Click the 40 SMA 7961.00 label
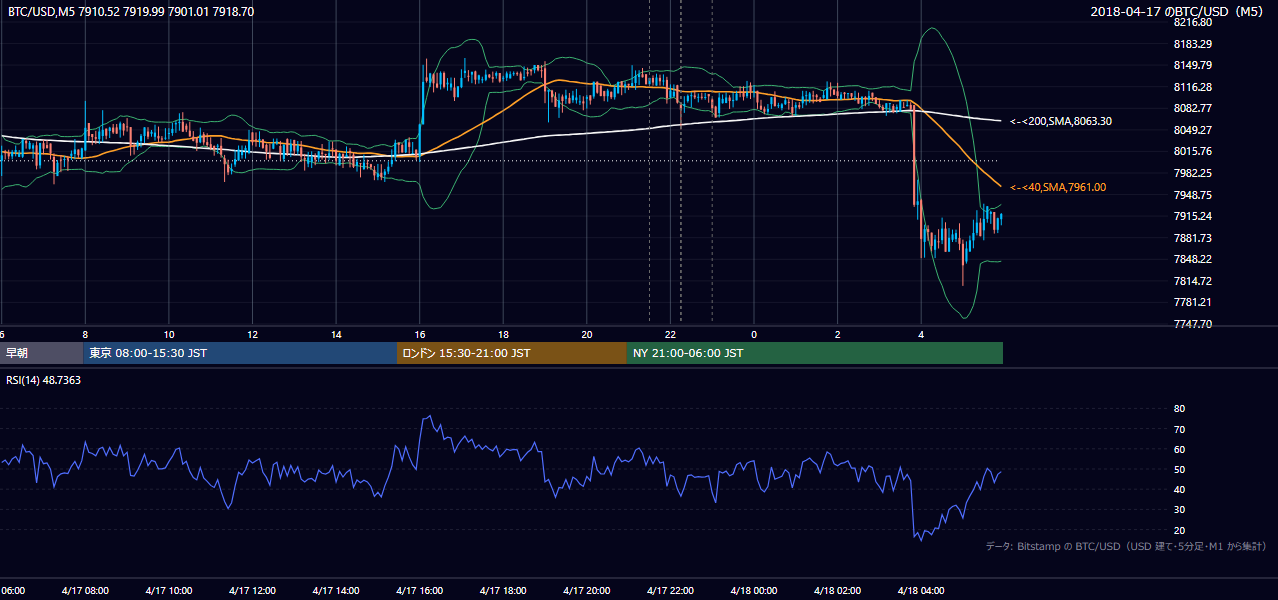 (x=1059, y=187)
